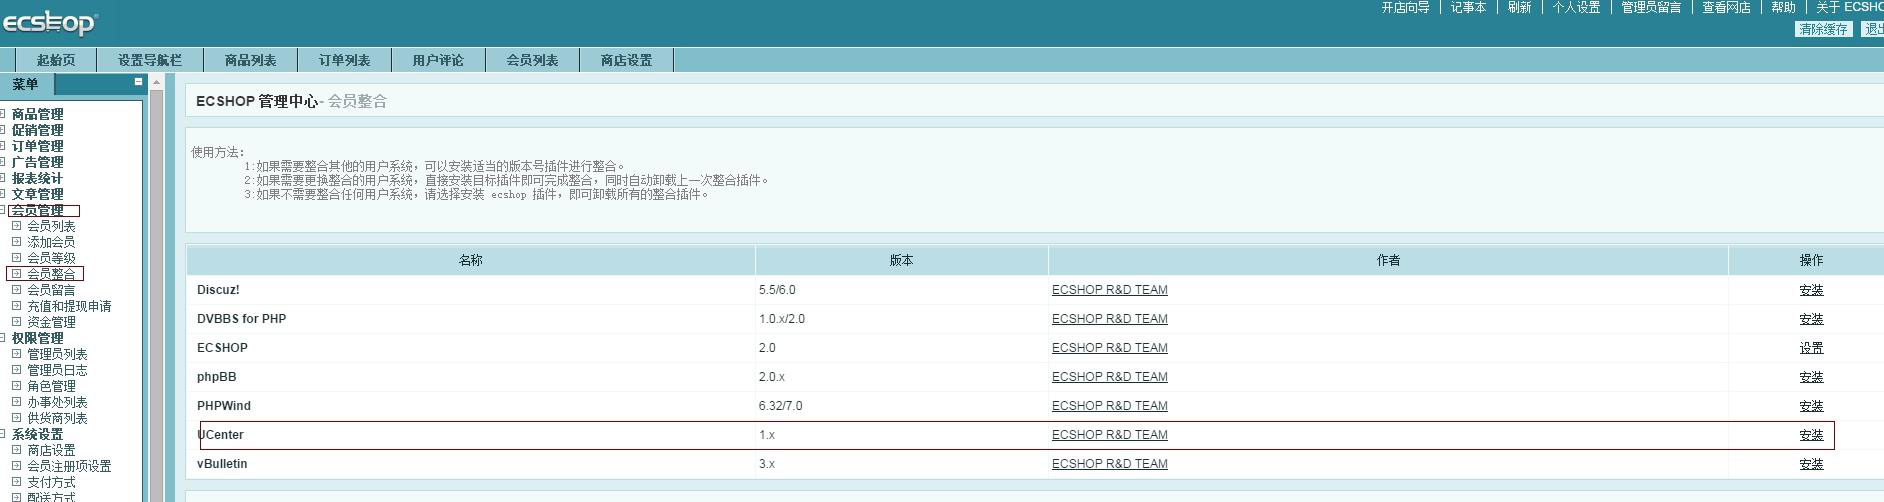Image resolution: width=1884 pixels, height=502 pixels.
Task: Expand the 文章管理 menu group
Action: [x=3, y=194]
